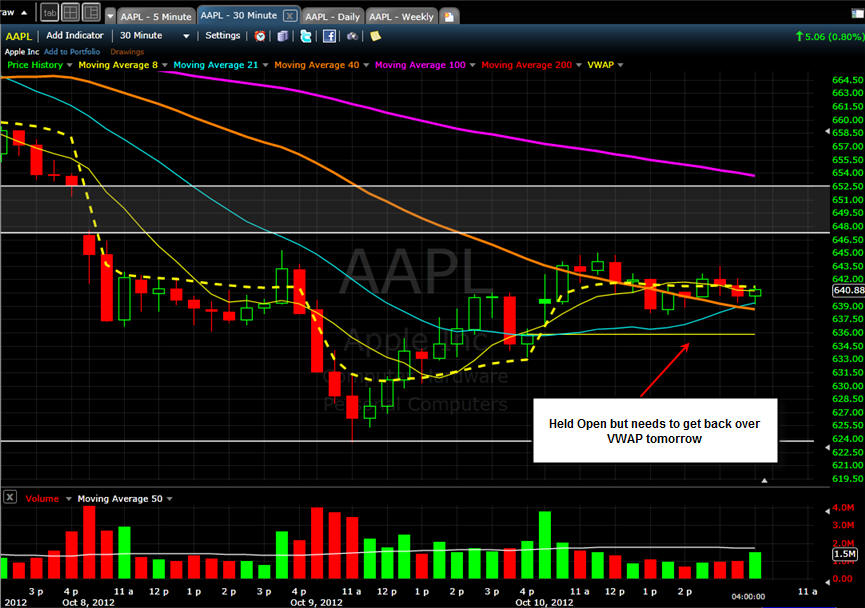
Task: Expand the 30 Minute timeframe dropdown
Action: point(186,36)
